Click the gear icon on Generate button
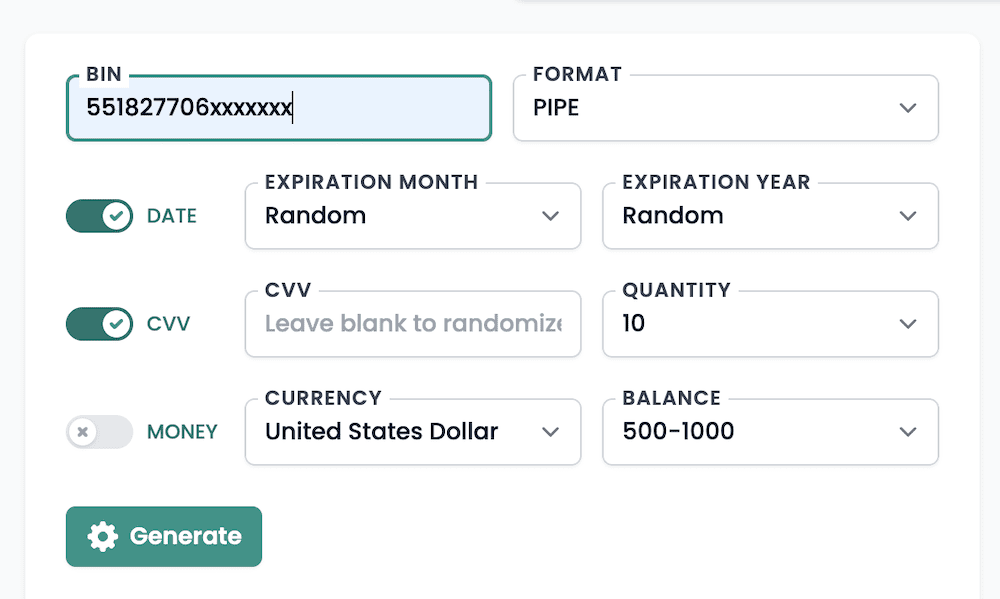The width and height of the screenshot is (1000, 599). [102, 537]
